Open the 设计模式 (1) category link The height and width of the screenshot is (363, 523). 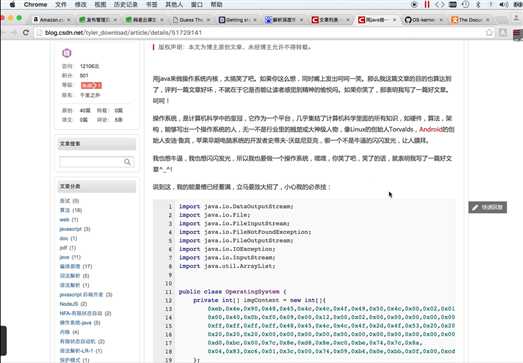pos(74,360)
